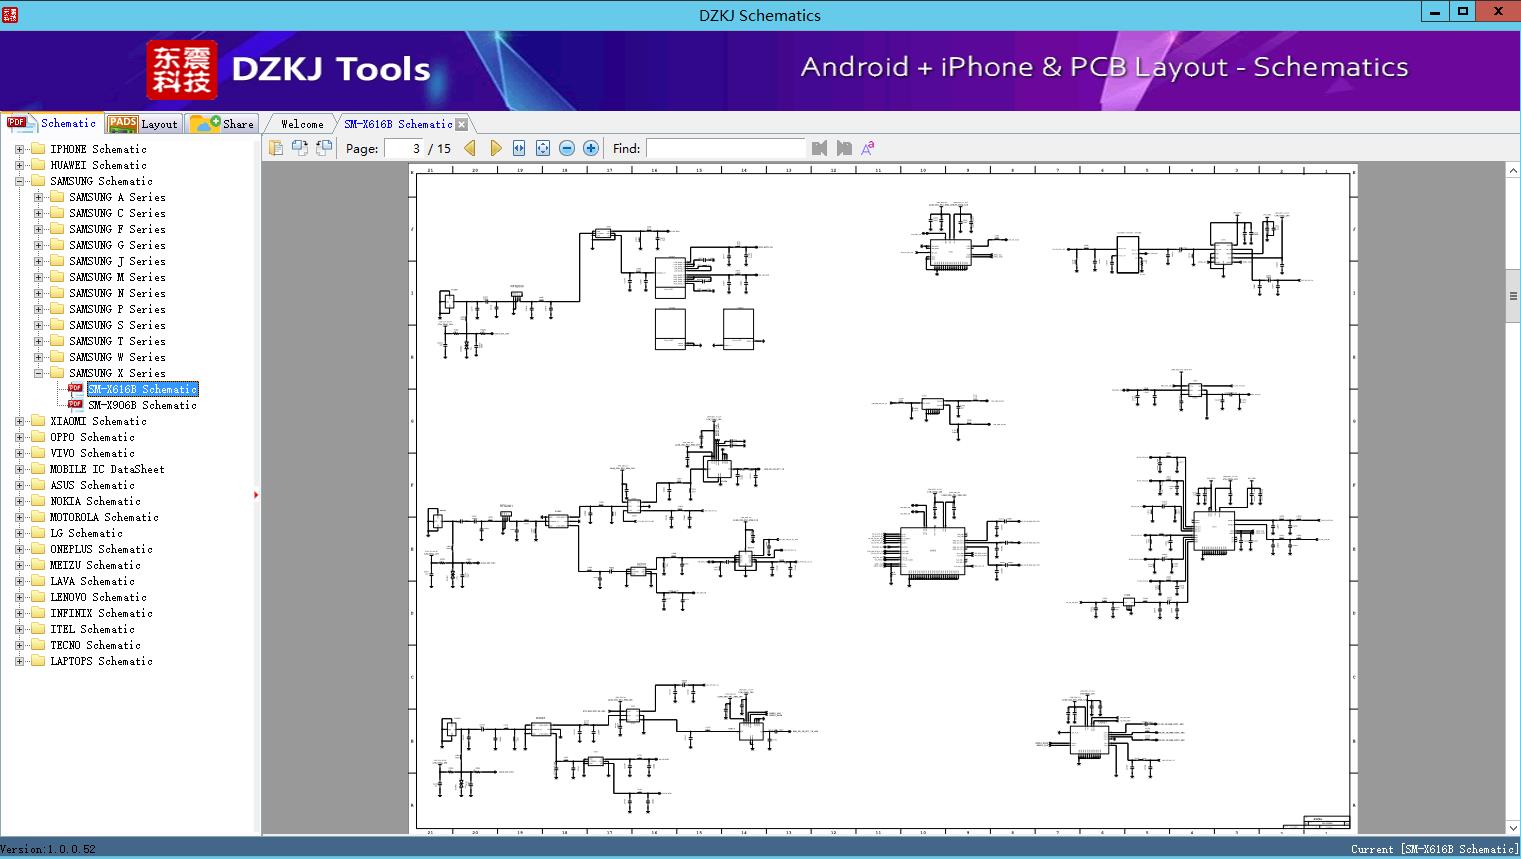The image size is (1521, 859).
Task: Find previous search match
Action: point(820,148)
